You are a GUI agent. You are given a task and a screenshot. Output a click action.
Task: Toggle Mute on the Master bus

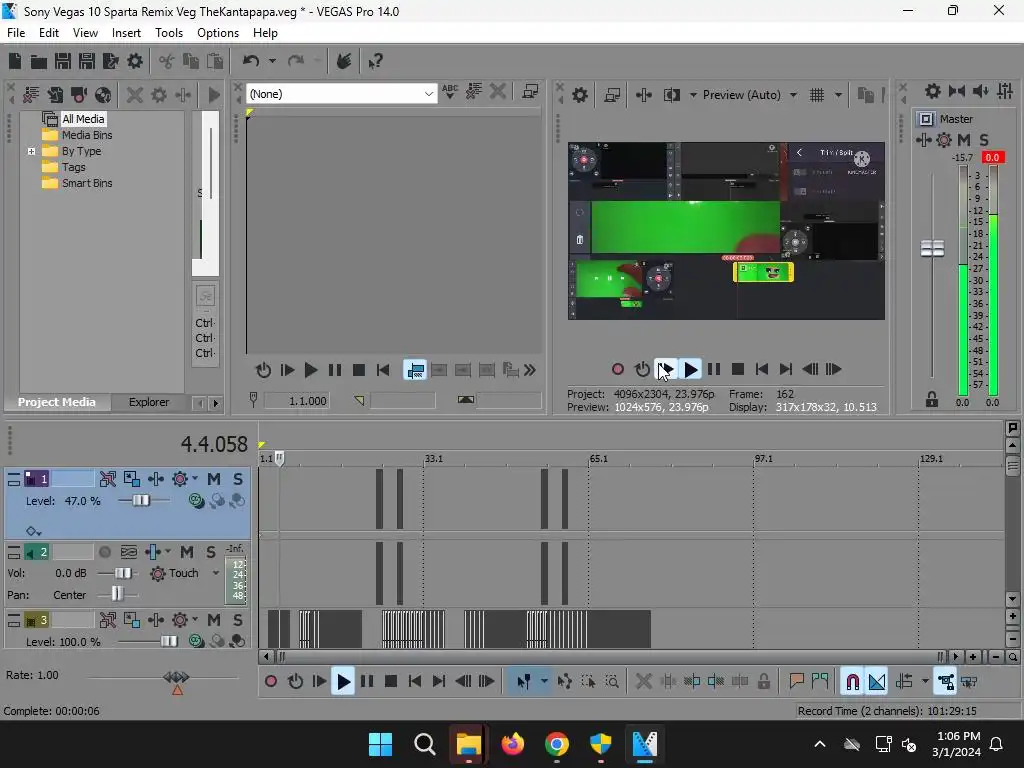(x=963, y=140)
